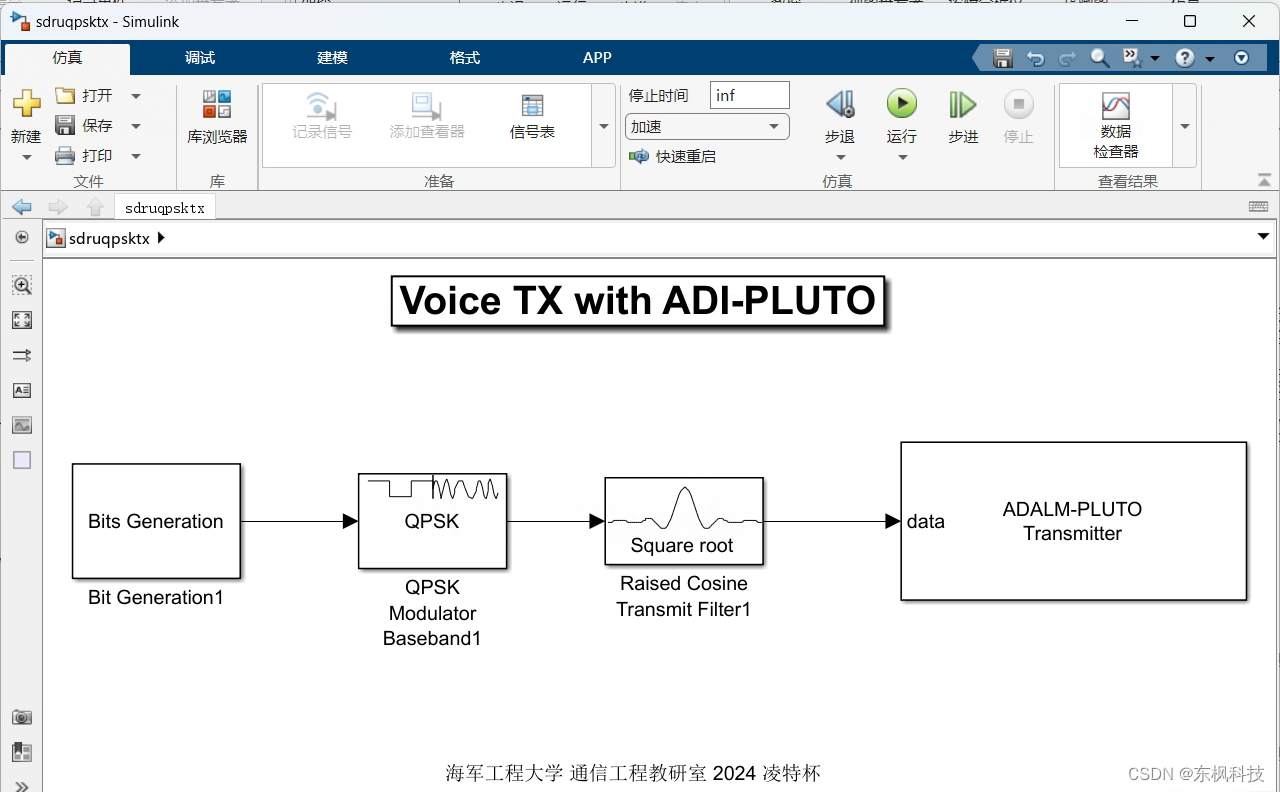Viewport: 1280px width, 792px height.
Task: Select the Raised Cosine Transmit Filter1 block
Action: (683, 521)
